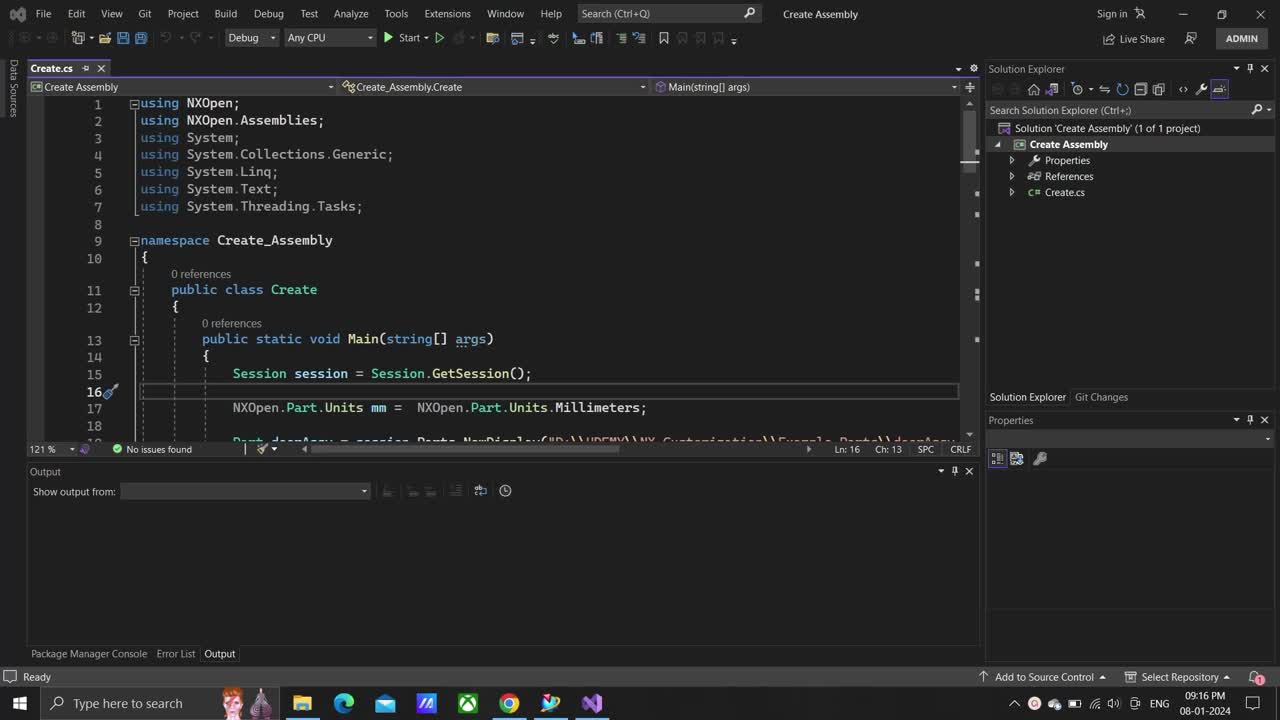The image size is (1280, 720).
Task: Toggle Preview Selected Items in Solution Explorer
Action: coord(1219,89)
